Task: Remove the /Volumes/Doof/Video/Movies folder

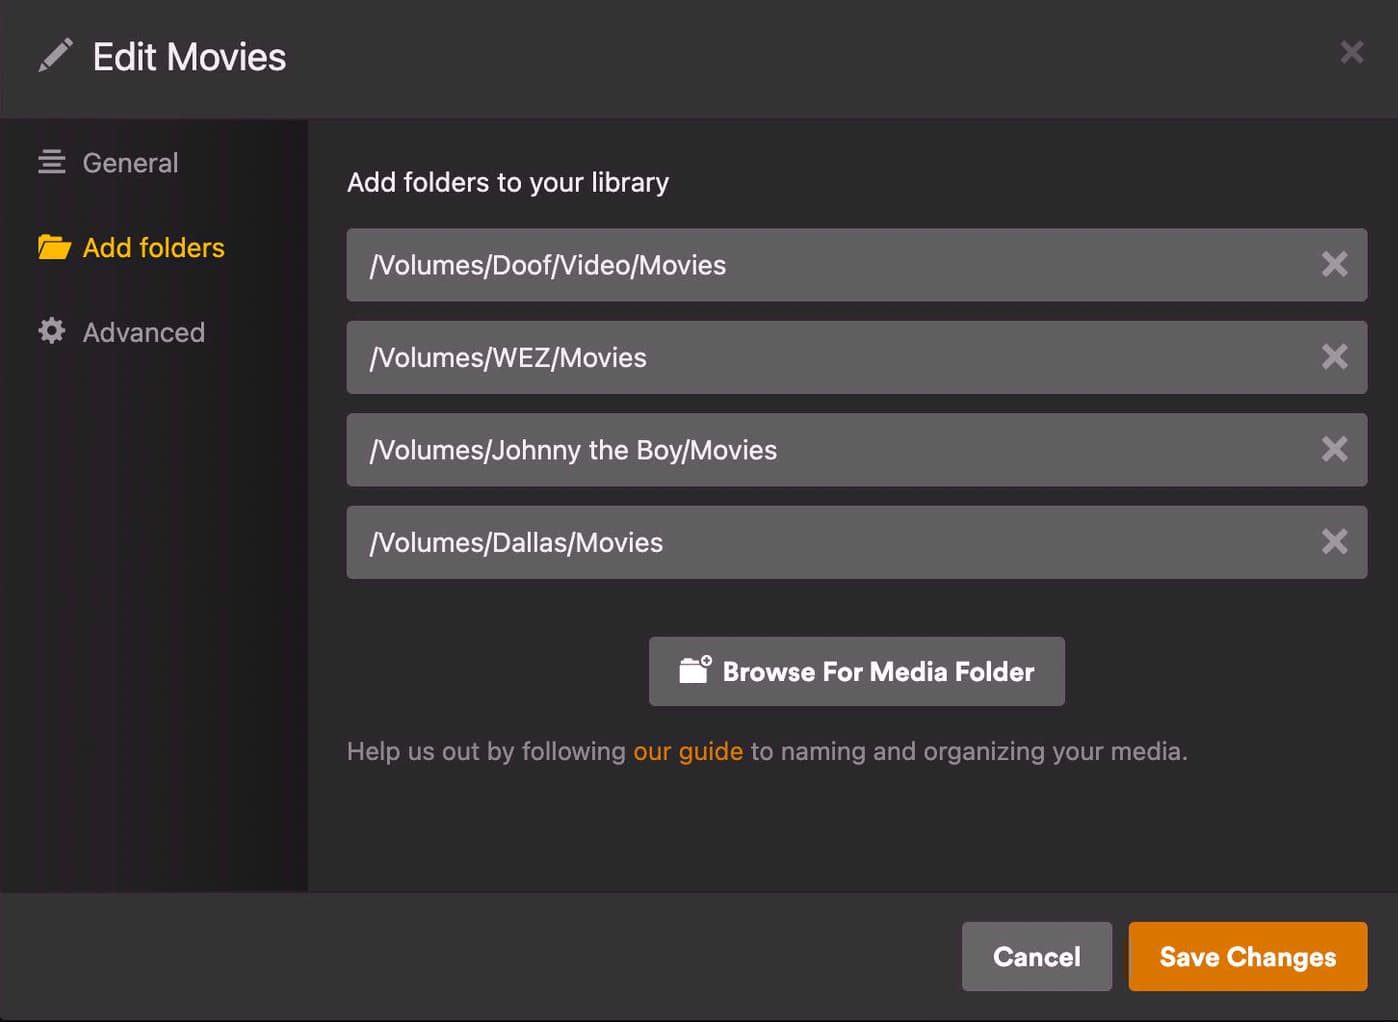Action: (1334, 265)
